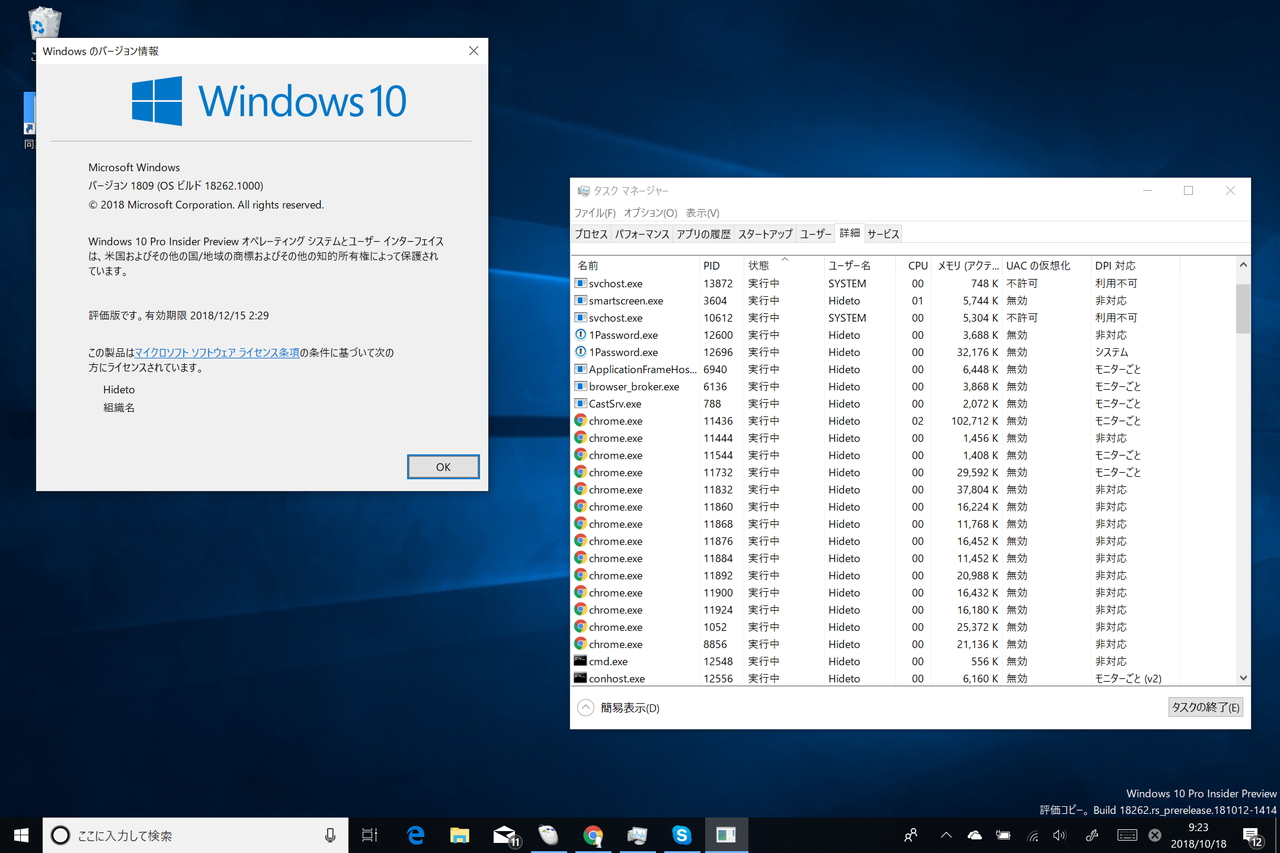Click OK in the Windows version dialog
1280x853 pixels.
442,466
